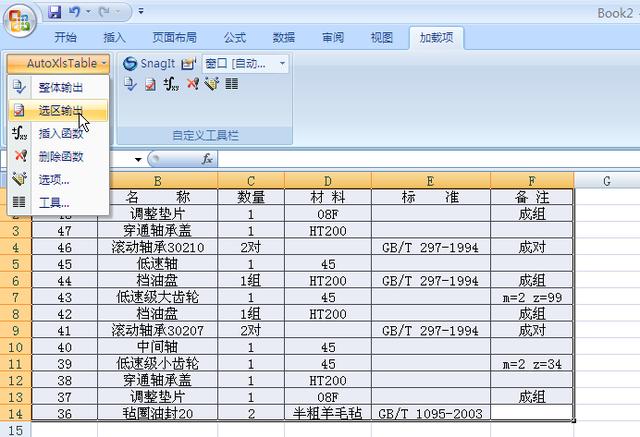Screen dimensions: 640x437
Task: Select column E header
Action: click(431, 181)
